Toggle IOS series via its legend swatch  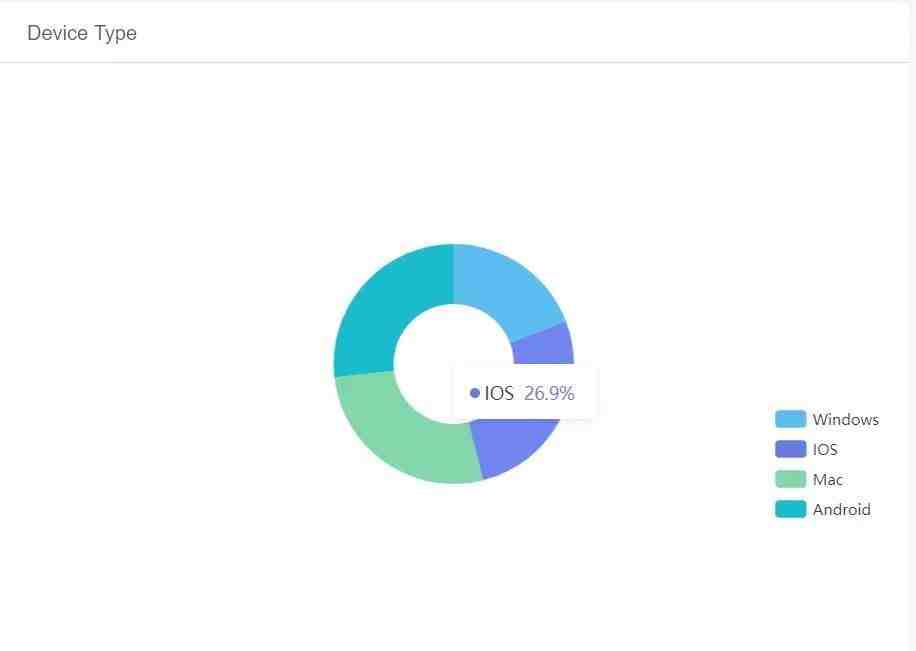[x=790, y=449]
